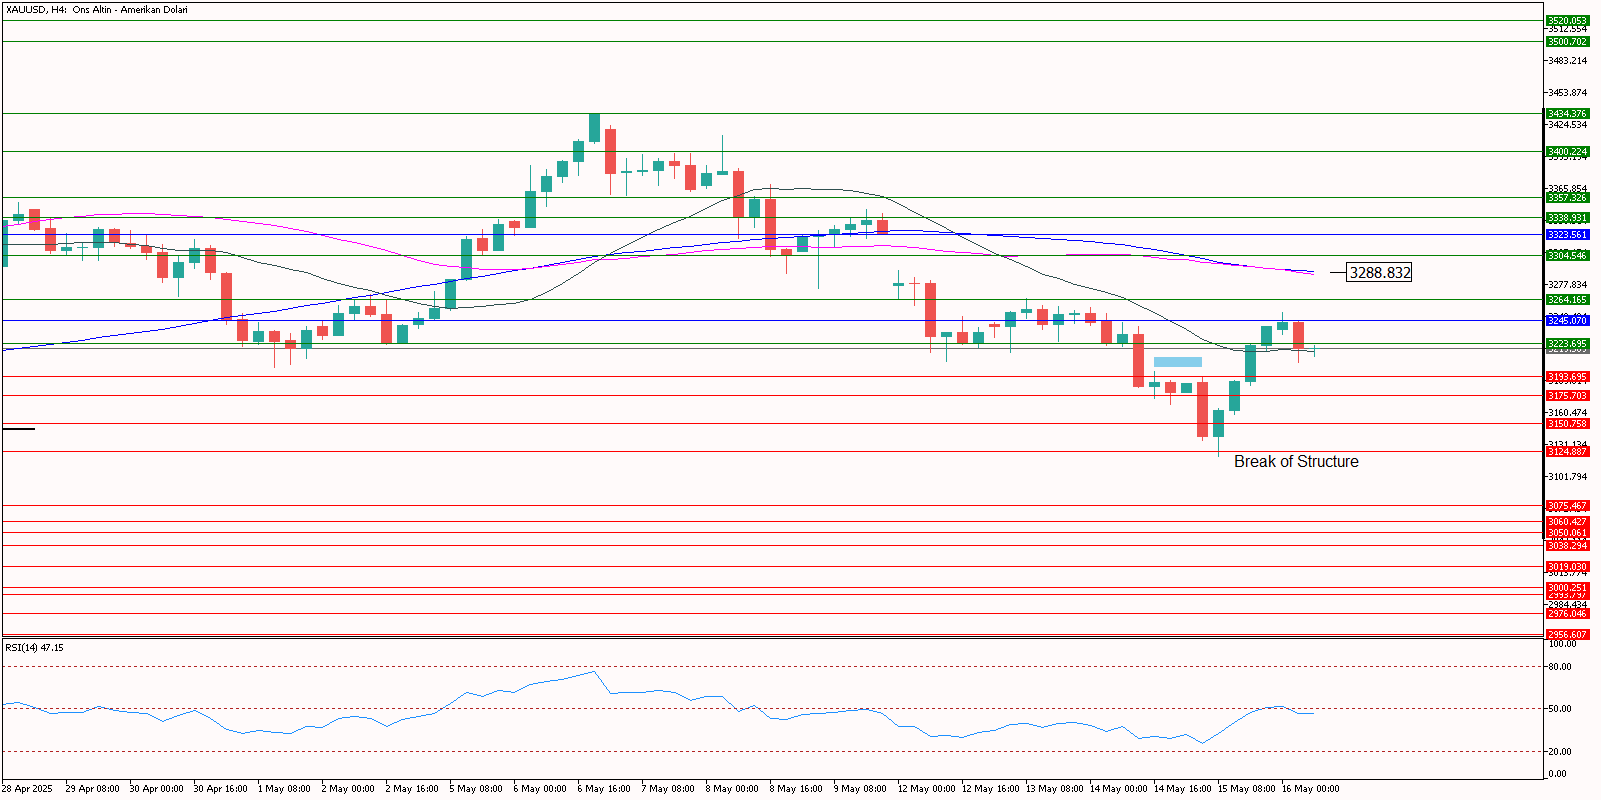The width and height of the screenshot is (1601, 800).
Task: Click the RSI 0.00 scale label
Action: [x=1557, y=773]
